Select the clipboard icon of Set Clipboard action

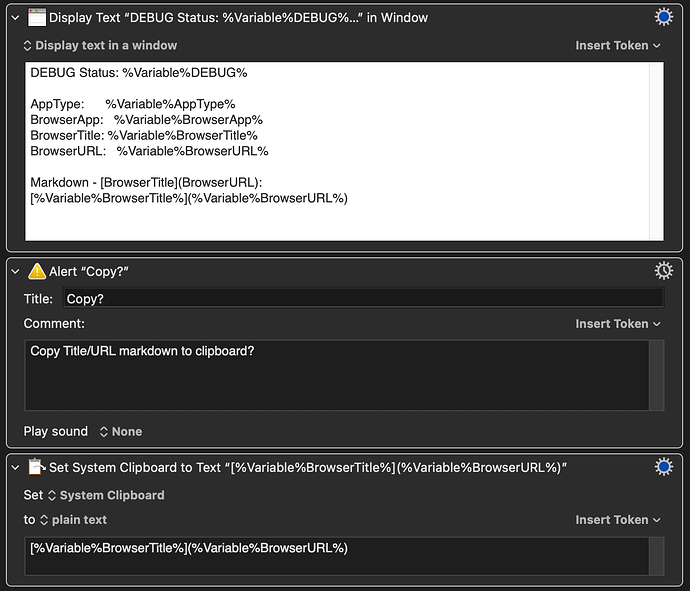coord(37,467)
